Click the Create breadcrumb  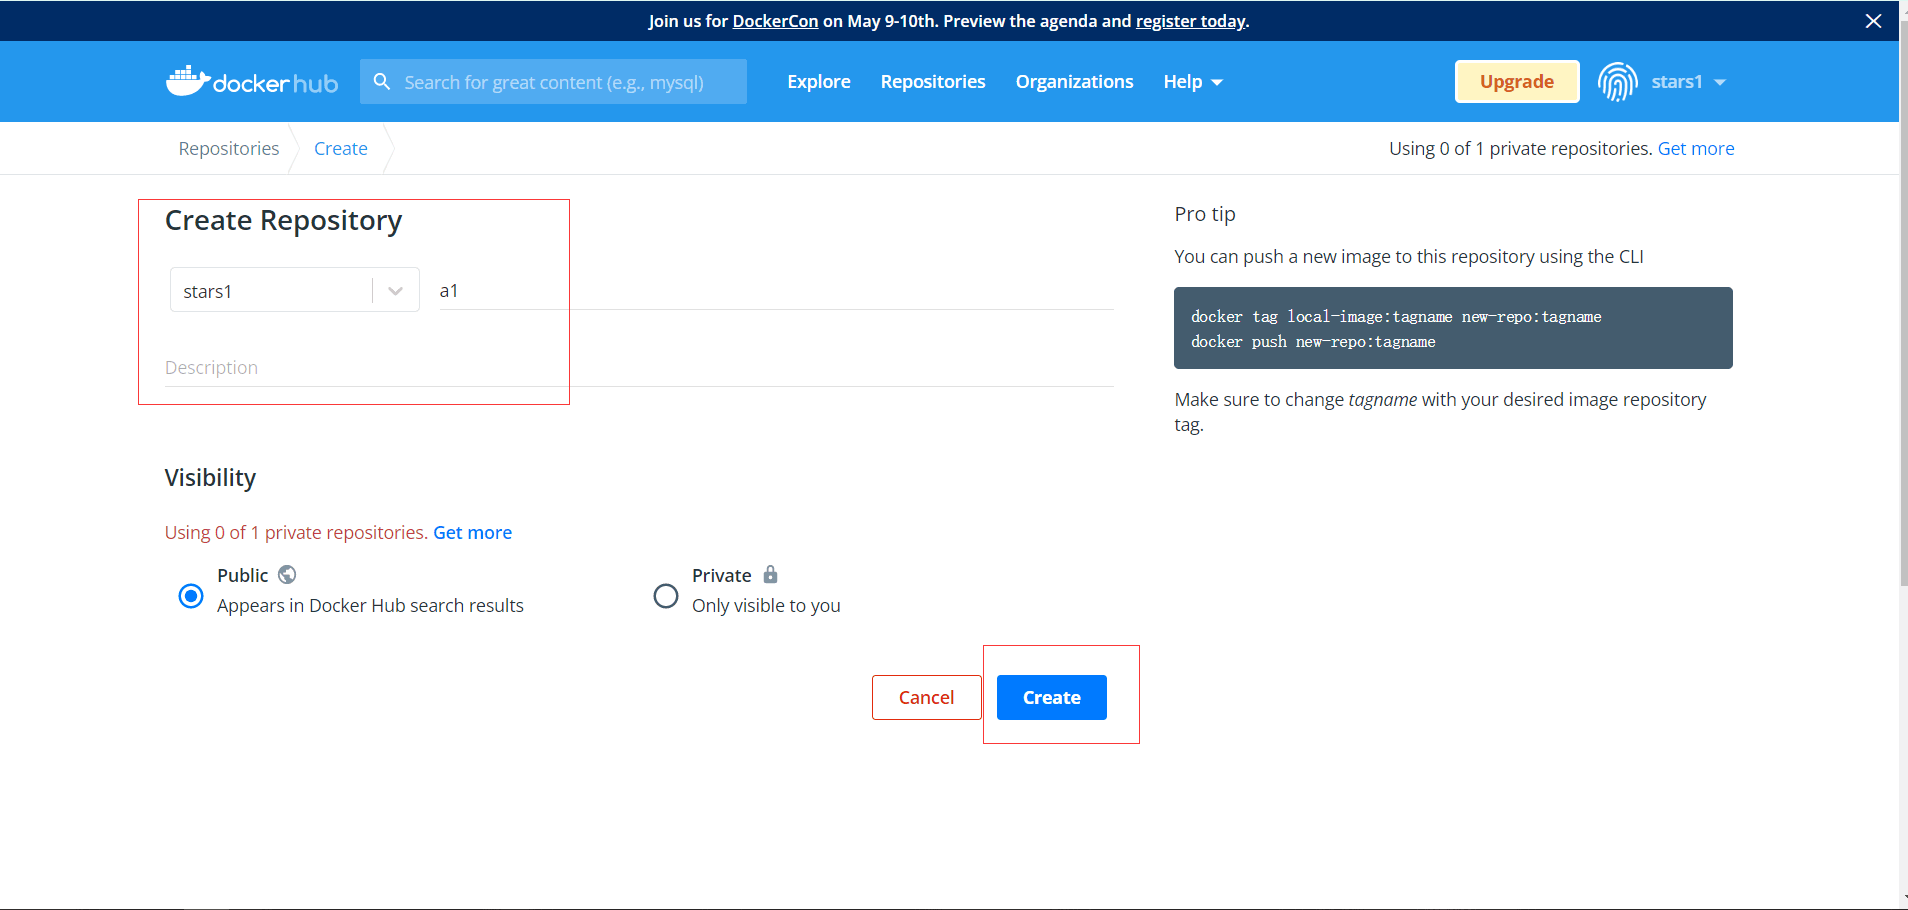click(341, 149)
